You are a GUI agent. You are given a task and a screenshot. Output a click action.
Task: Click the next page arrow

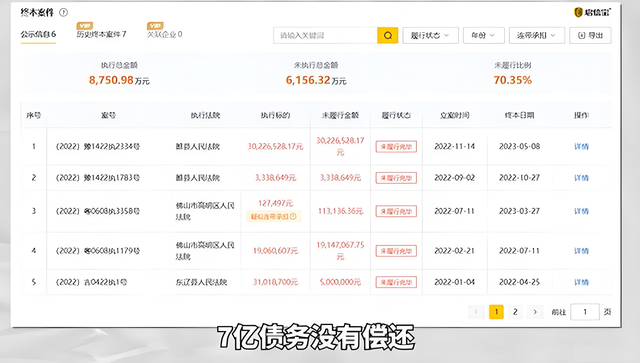[x=535, y=312]
